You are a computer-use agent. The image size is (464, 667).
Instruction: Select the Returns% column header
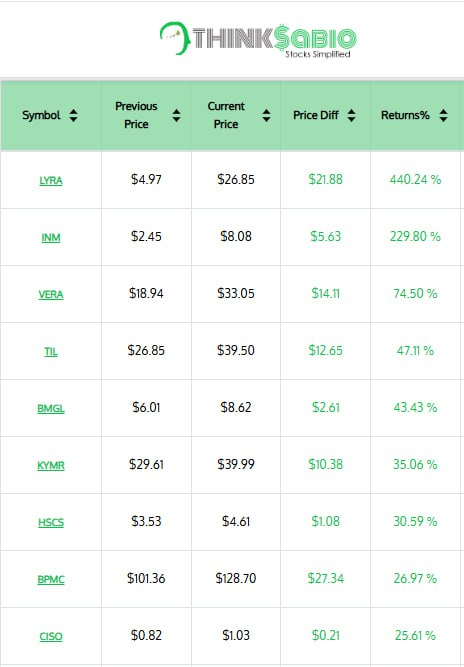pyautogui.click(x=416, y=115)
